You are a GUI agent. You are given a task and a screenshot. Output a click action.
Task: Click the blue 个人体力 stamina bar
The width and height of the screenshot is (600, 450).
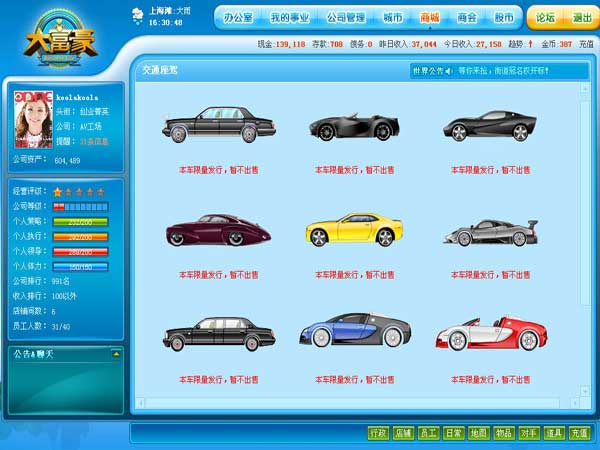[81, 267]
